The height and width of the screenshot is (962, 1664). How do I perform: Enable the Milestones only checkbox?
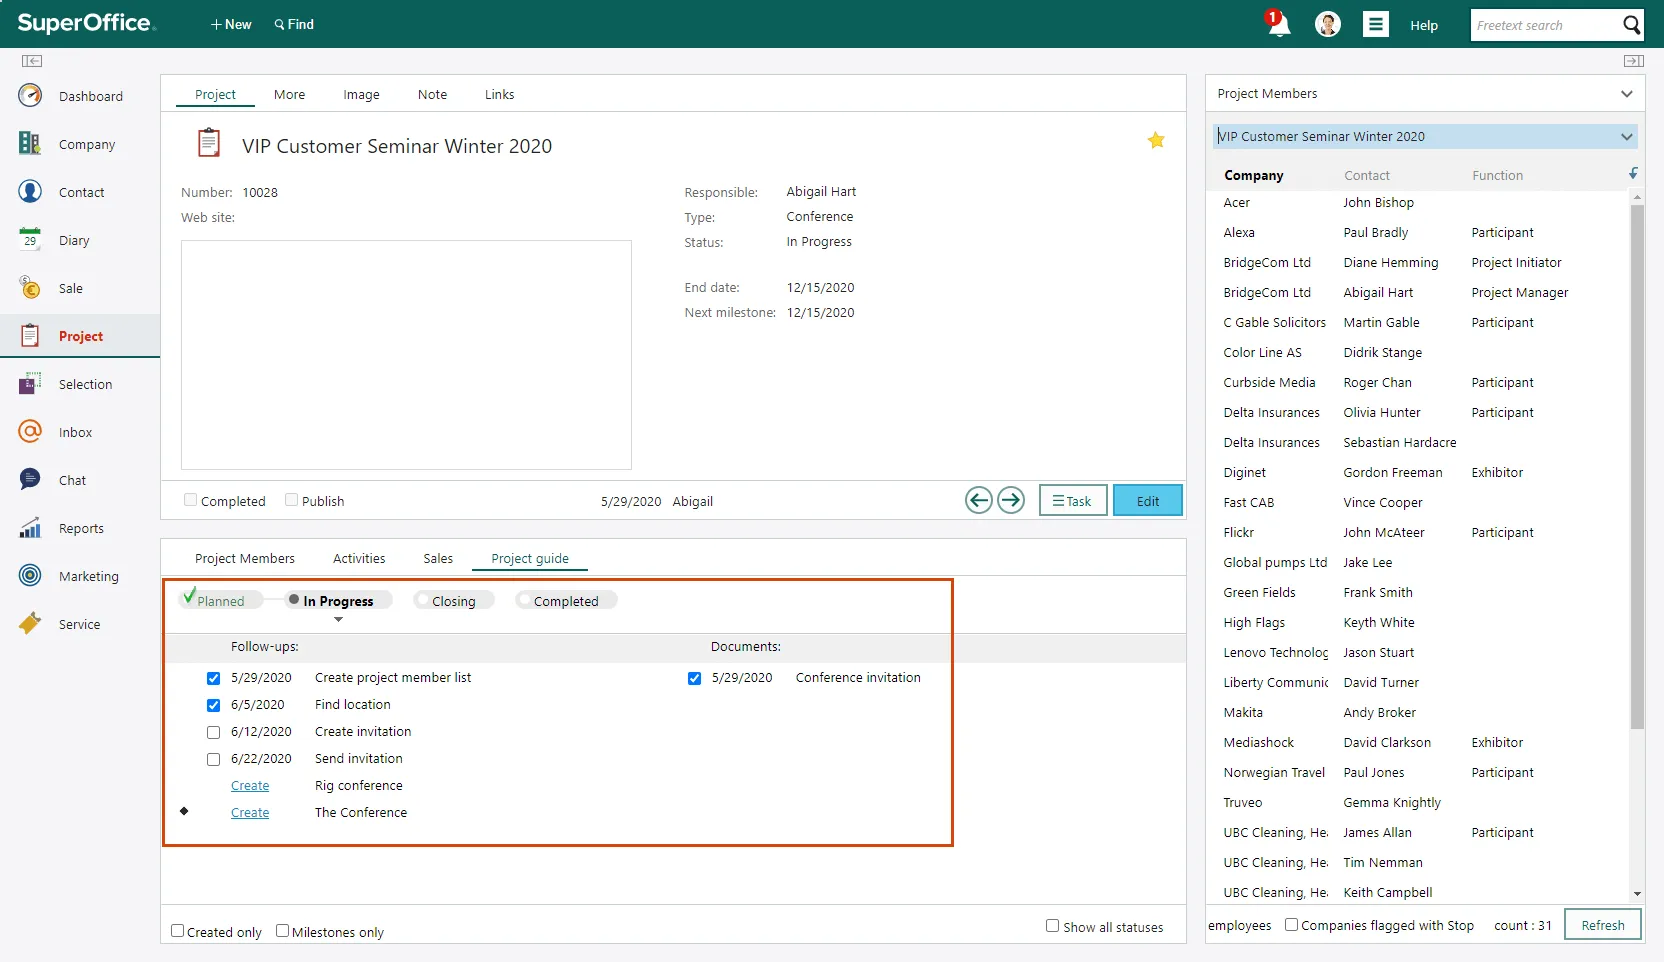[282, 931]
